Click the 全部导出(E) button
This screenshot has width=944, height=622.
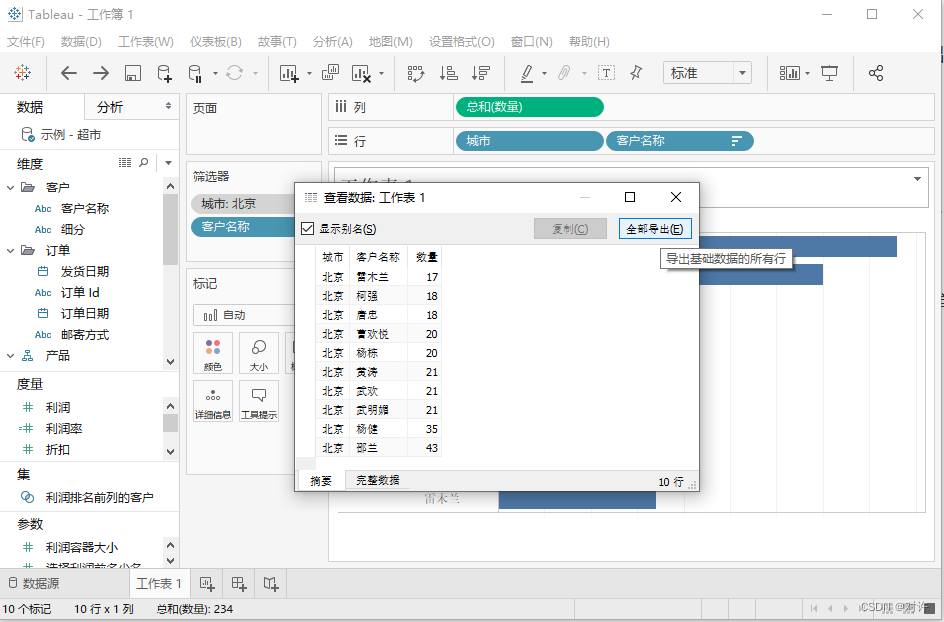(x=655, y=229)
